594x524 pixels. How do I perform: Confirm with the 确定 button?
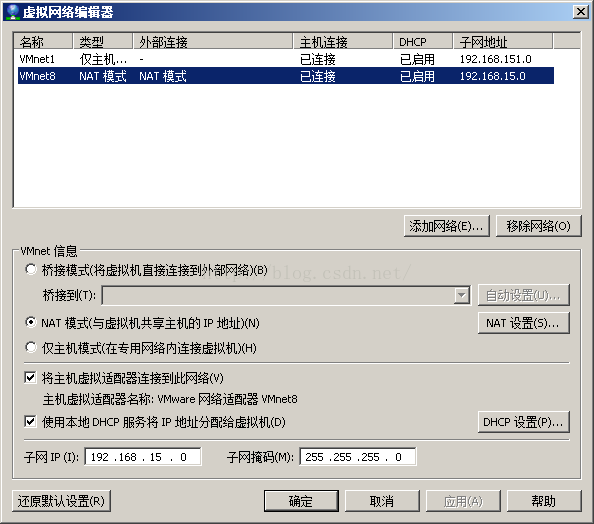301,501
